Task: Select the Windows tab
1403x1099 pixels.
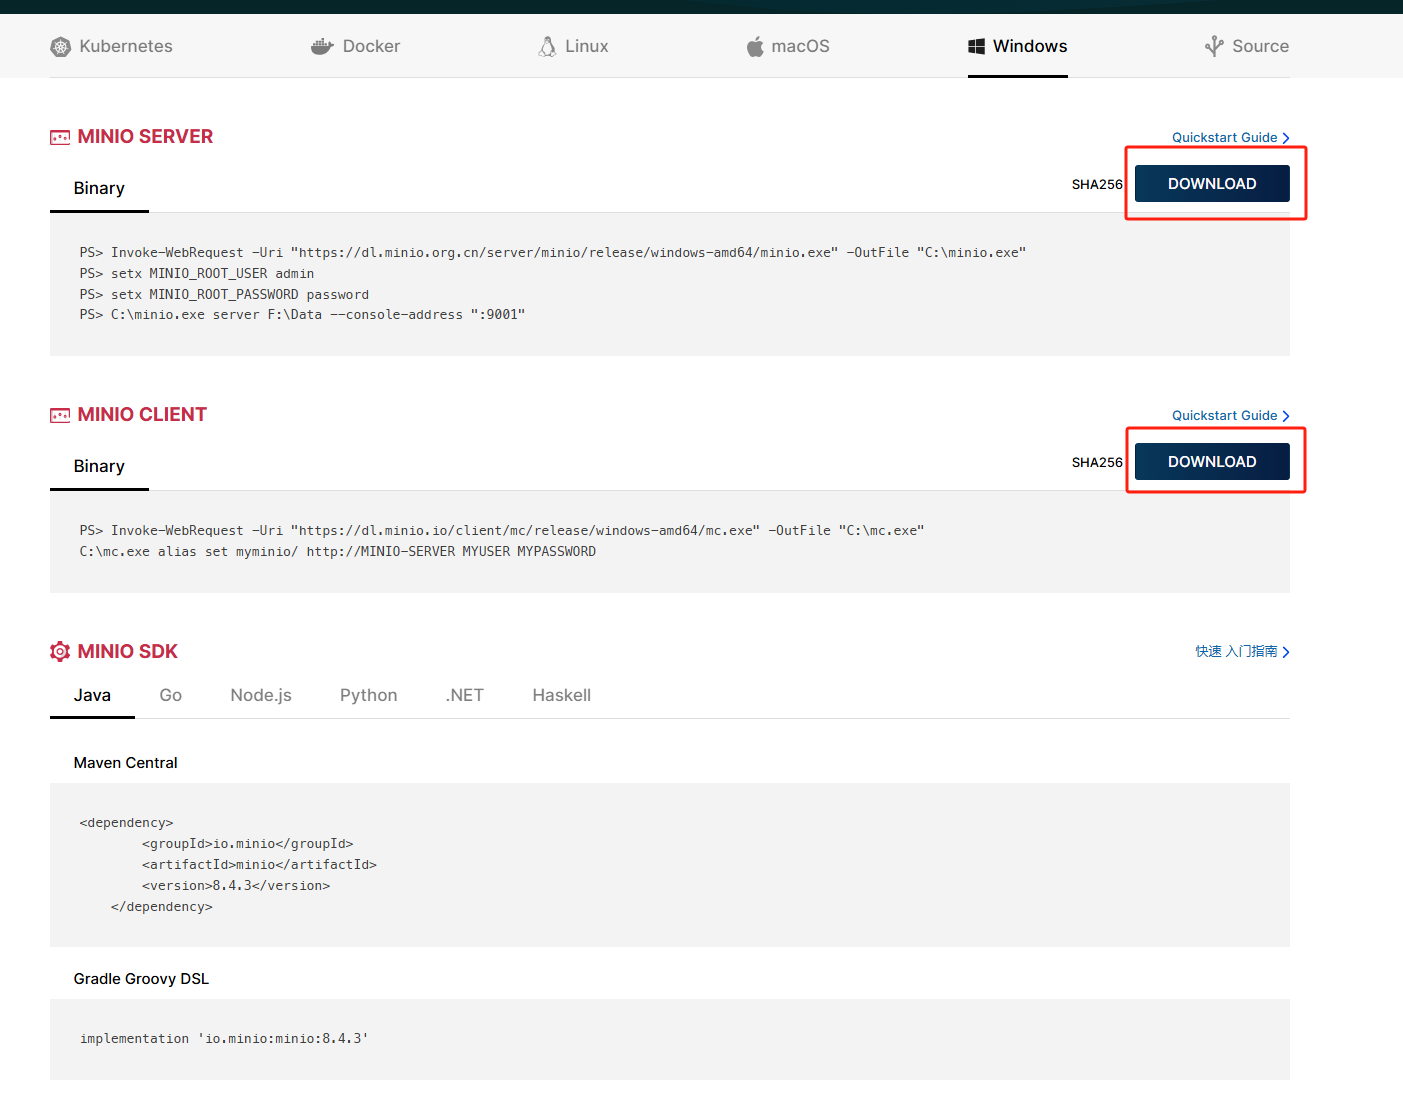Action: click(x=1018, y=46)
